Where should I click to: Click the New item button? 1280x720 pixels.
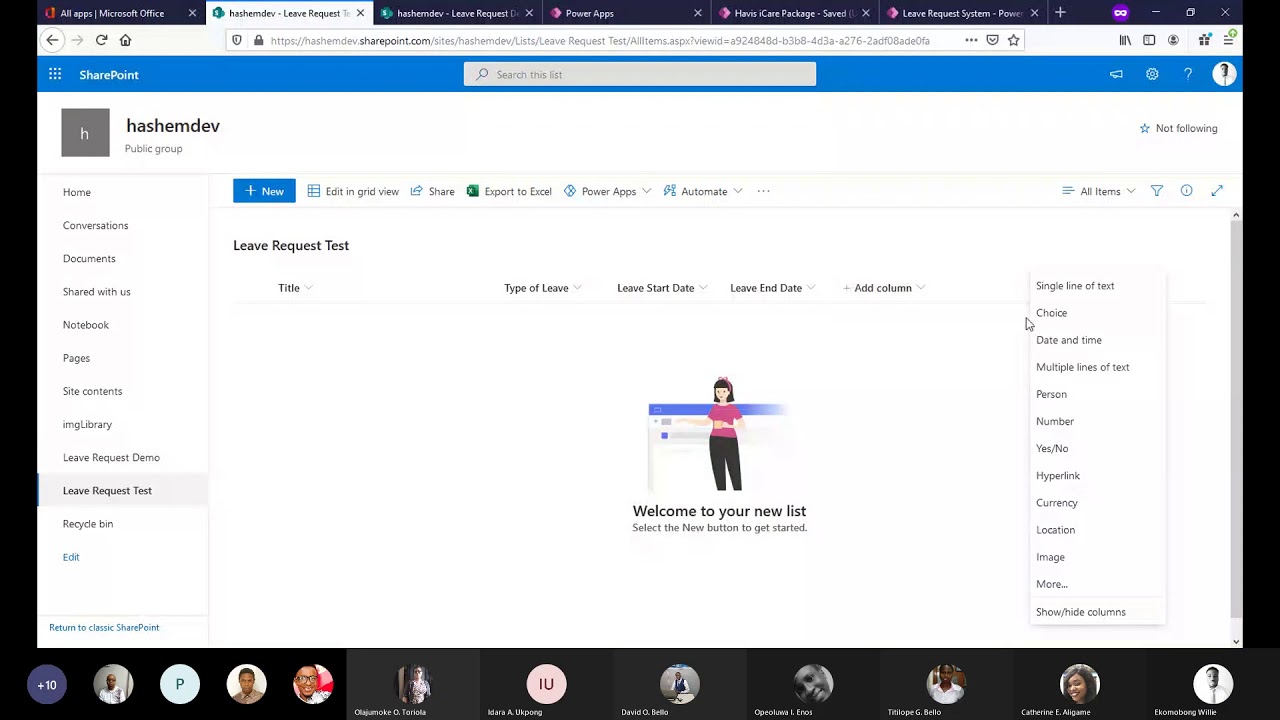click(x=264, y=191)
